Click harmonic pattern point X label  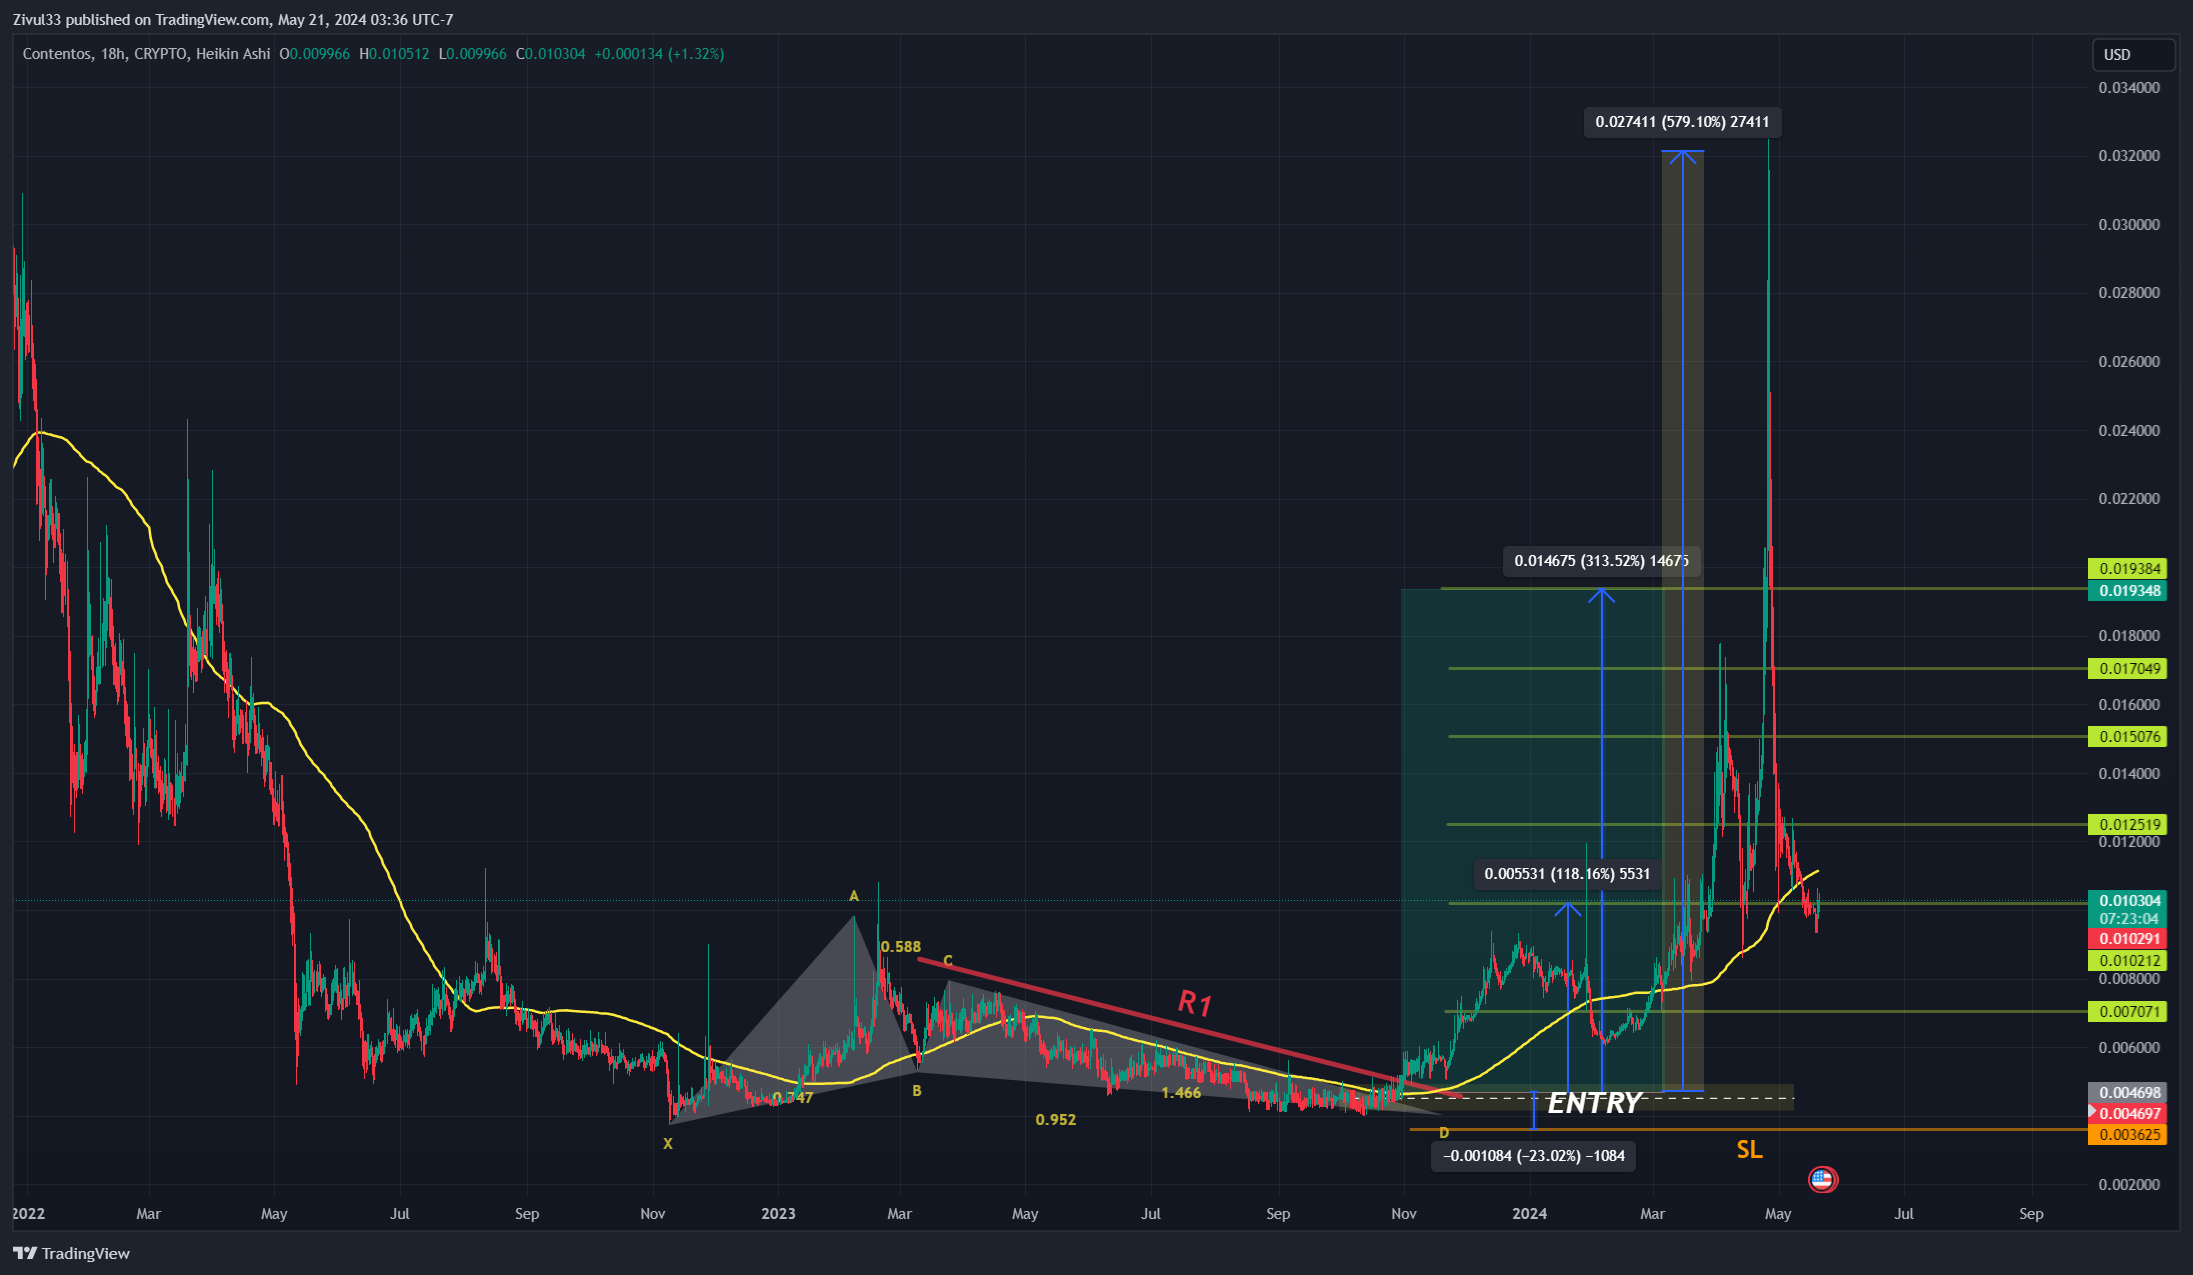(x=668, y=1144)
